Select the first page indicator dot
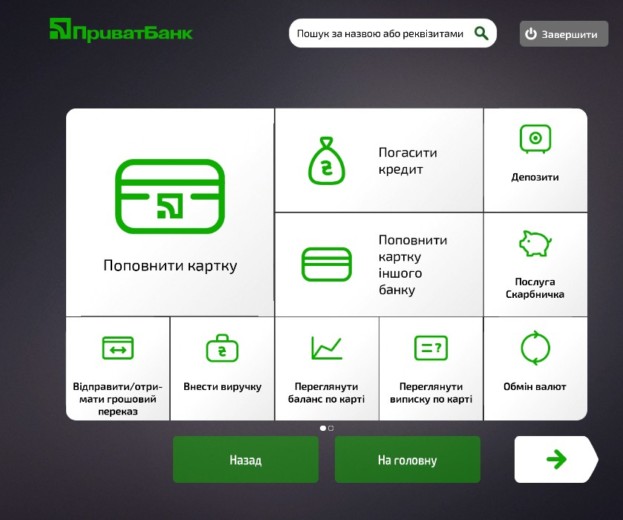Viewport: 623px width, 520px height. 322,428
